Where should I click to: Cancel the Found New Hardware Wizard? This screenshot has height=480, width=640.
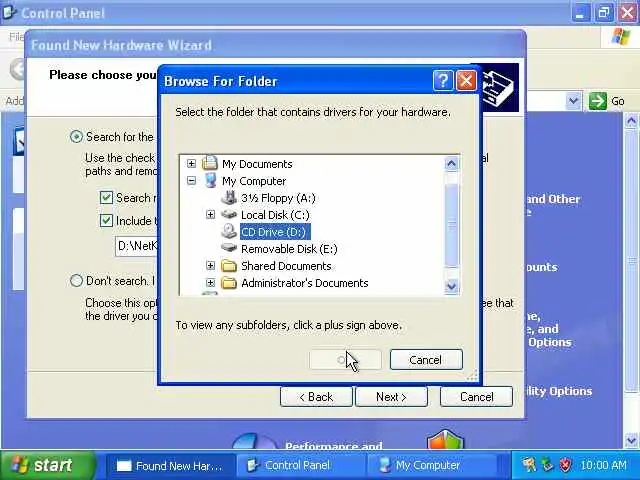point(476,397)
